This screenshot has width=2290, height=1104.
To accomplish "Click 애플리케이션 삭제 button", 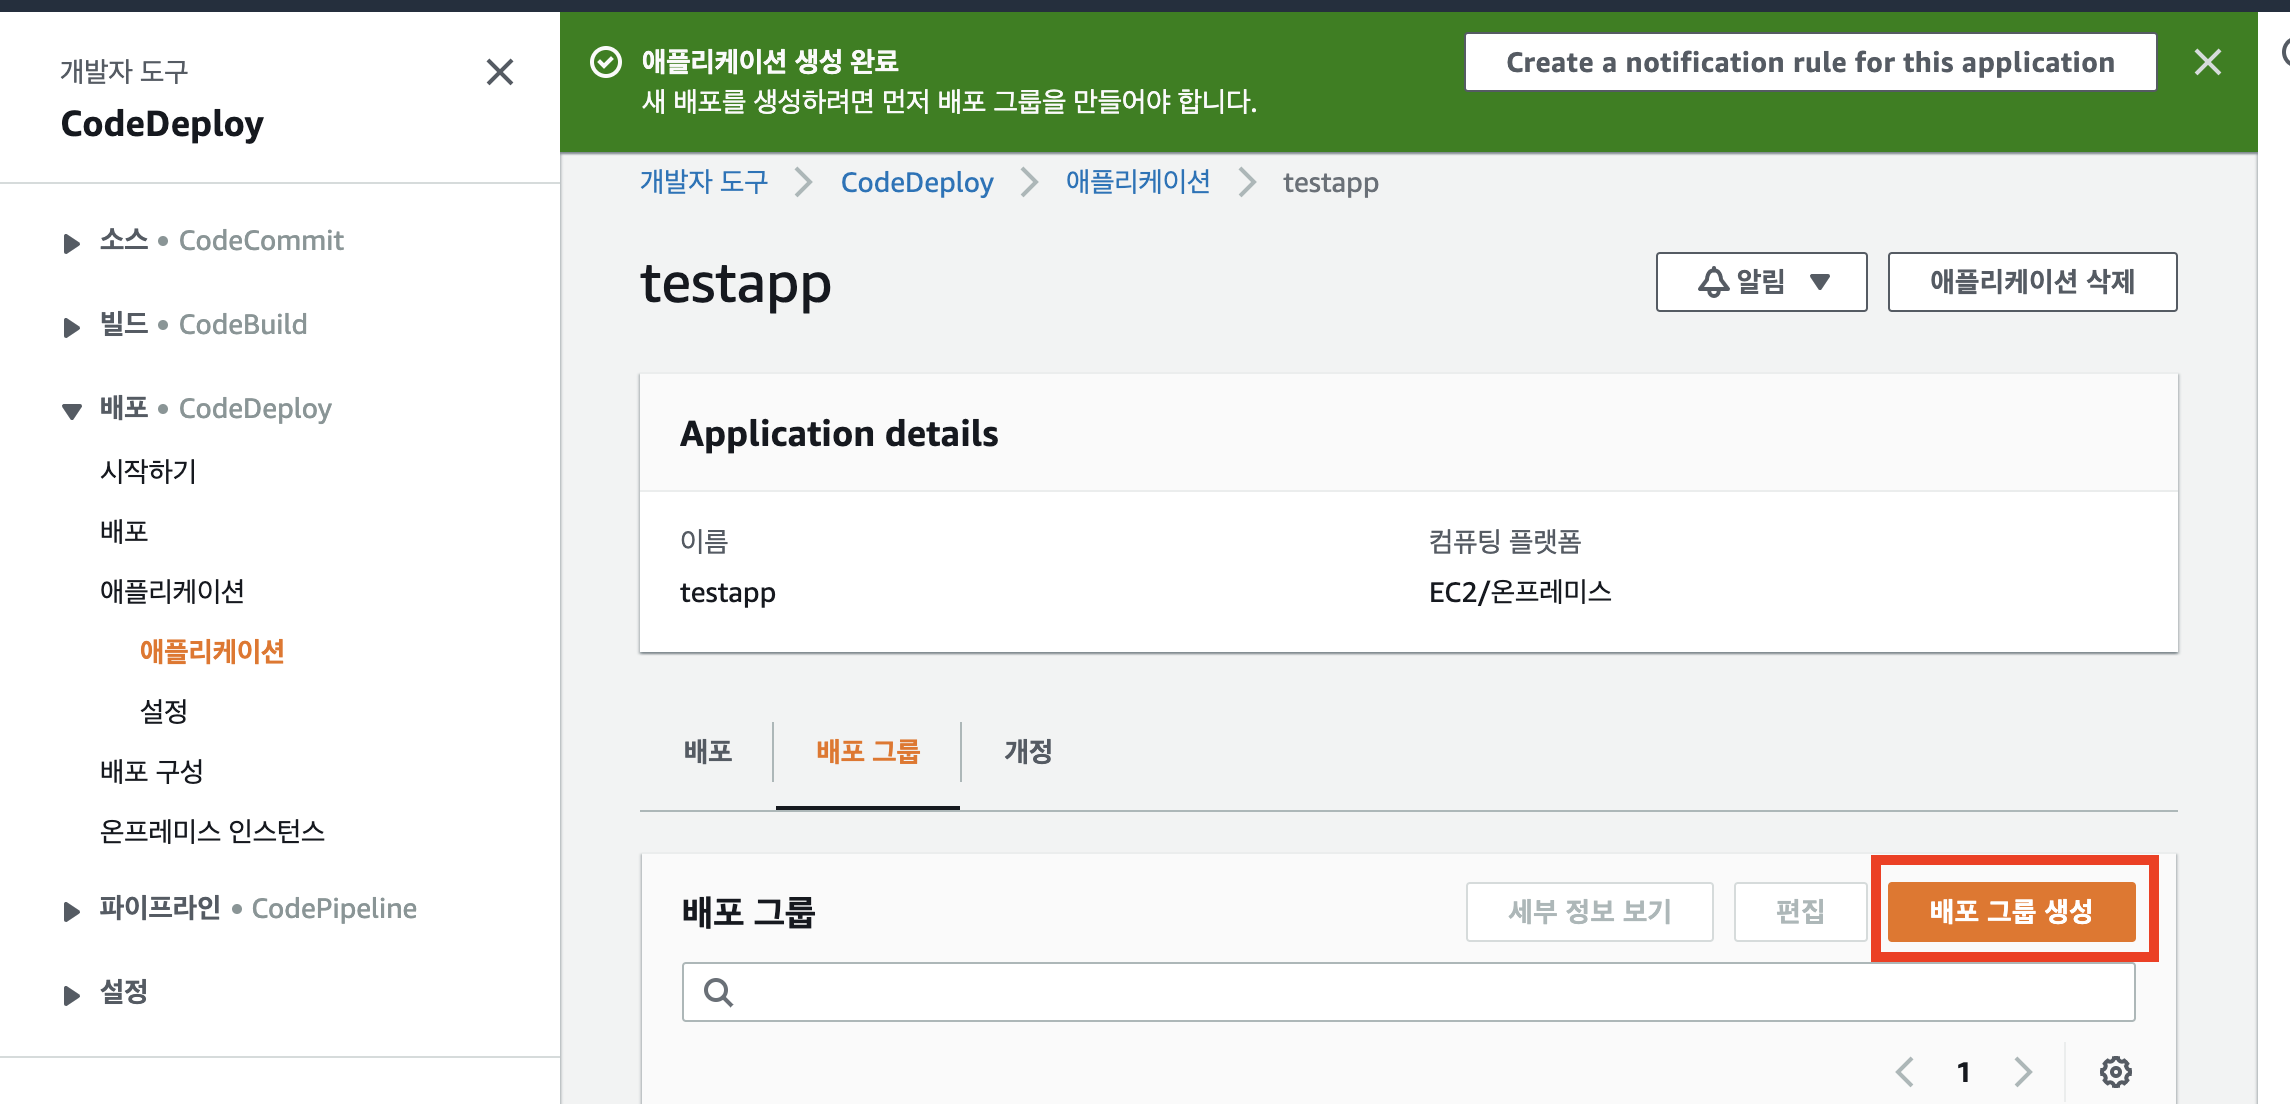I will 2032,282.
